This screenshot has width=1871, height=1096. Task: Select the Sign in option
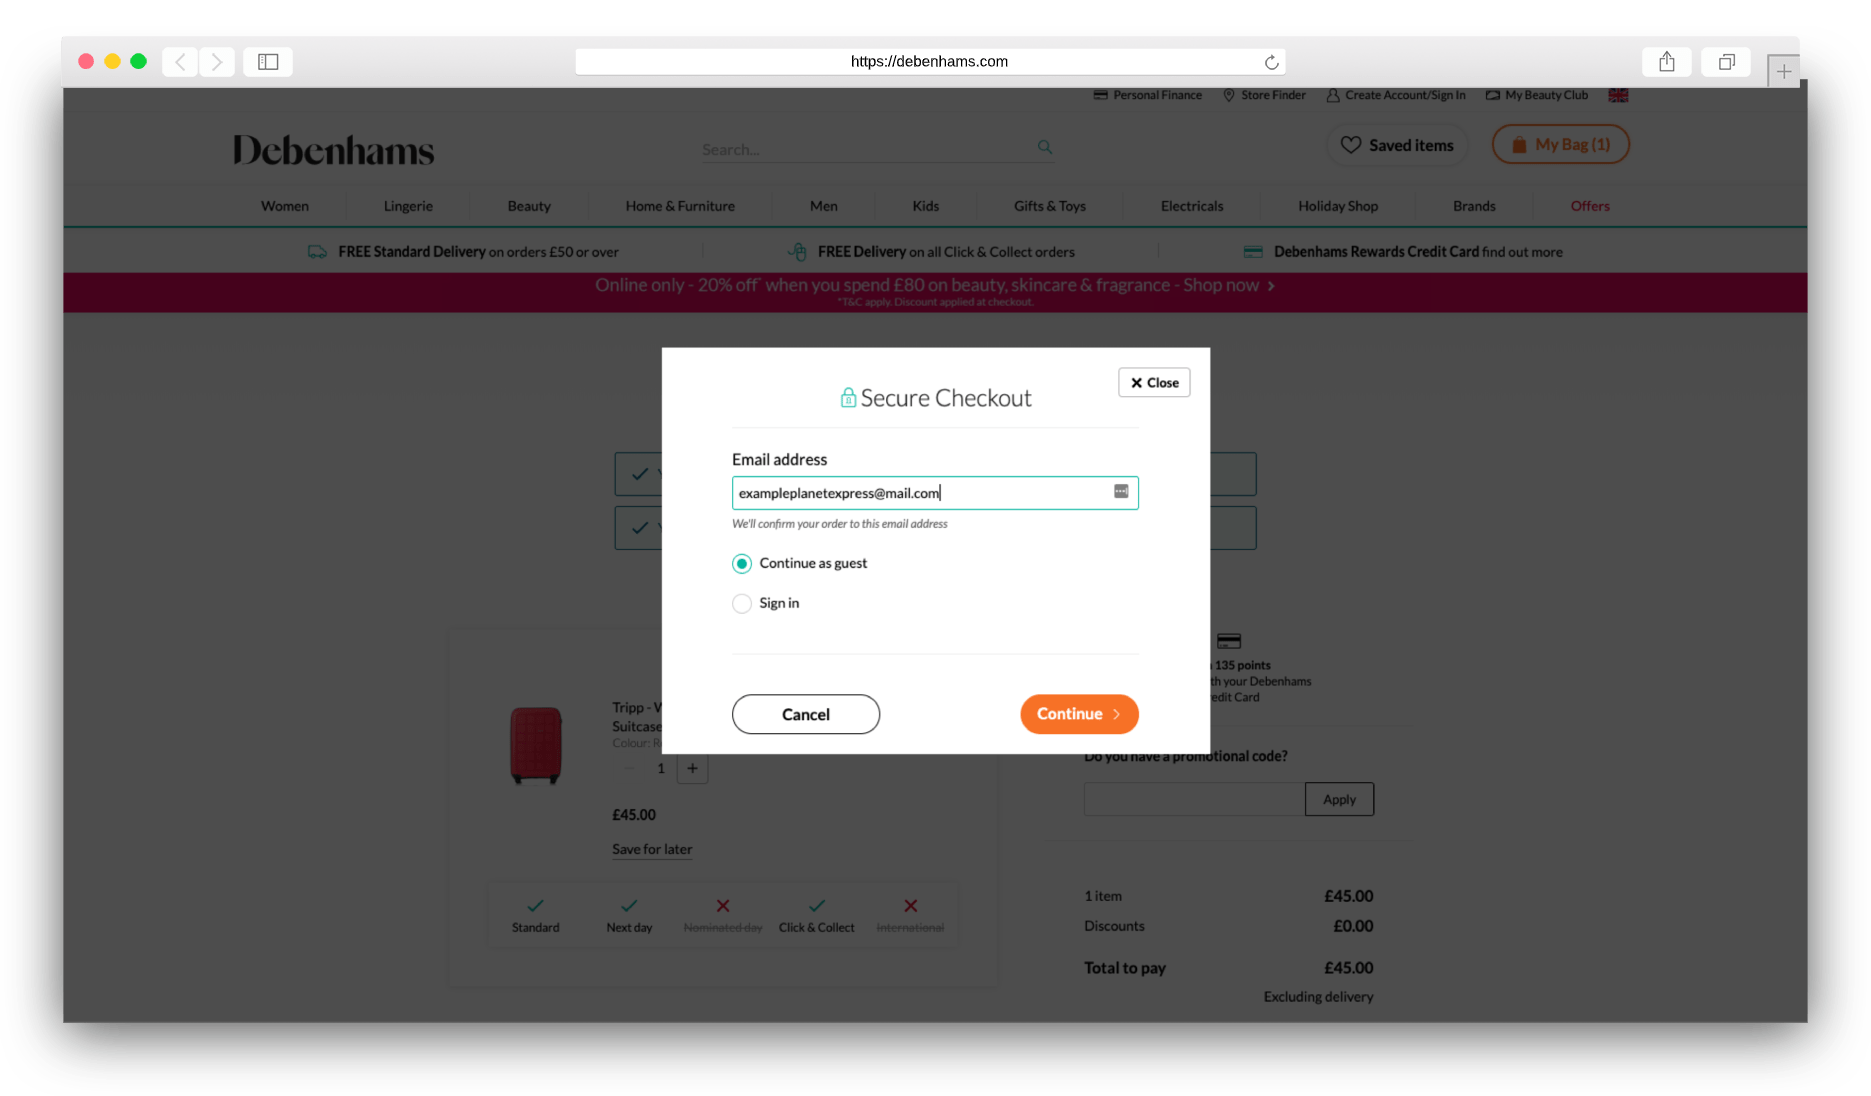pos(742,603)
